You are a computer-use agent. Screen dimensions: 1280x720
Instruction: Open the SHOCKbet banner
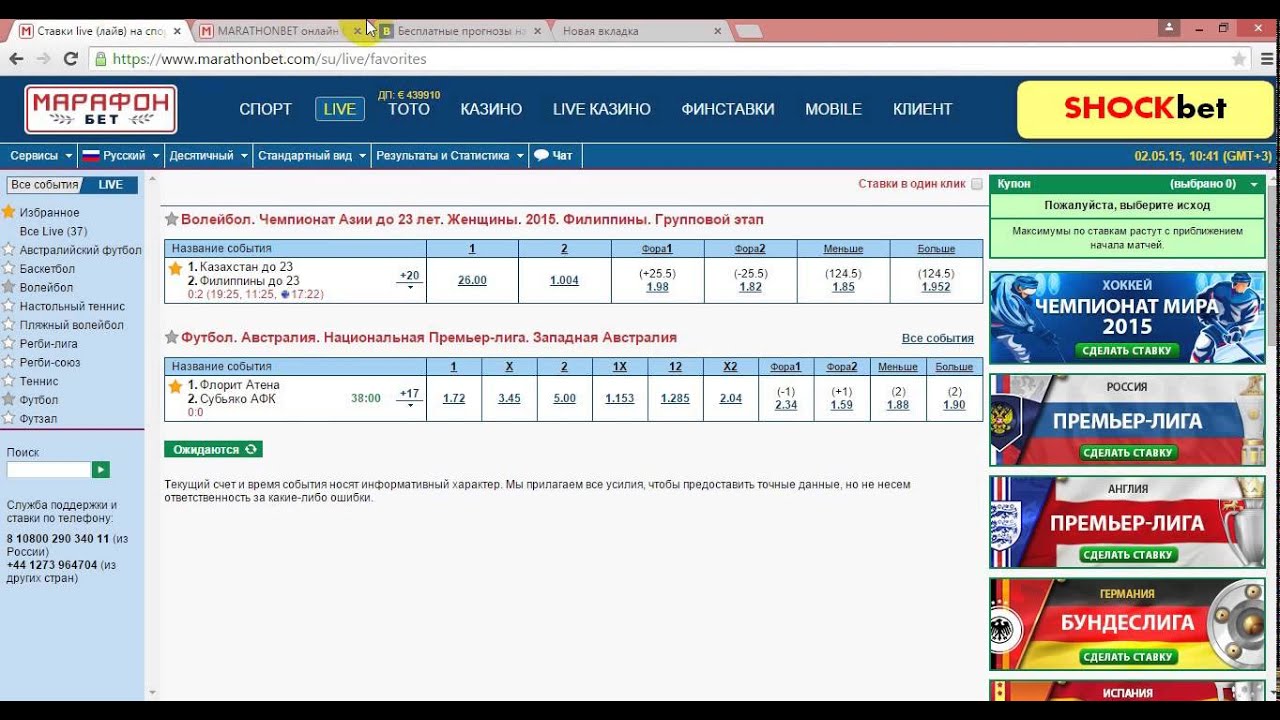tap(1146, 109)
